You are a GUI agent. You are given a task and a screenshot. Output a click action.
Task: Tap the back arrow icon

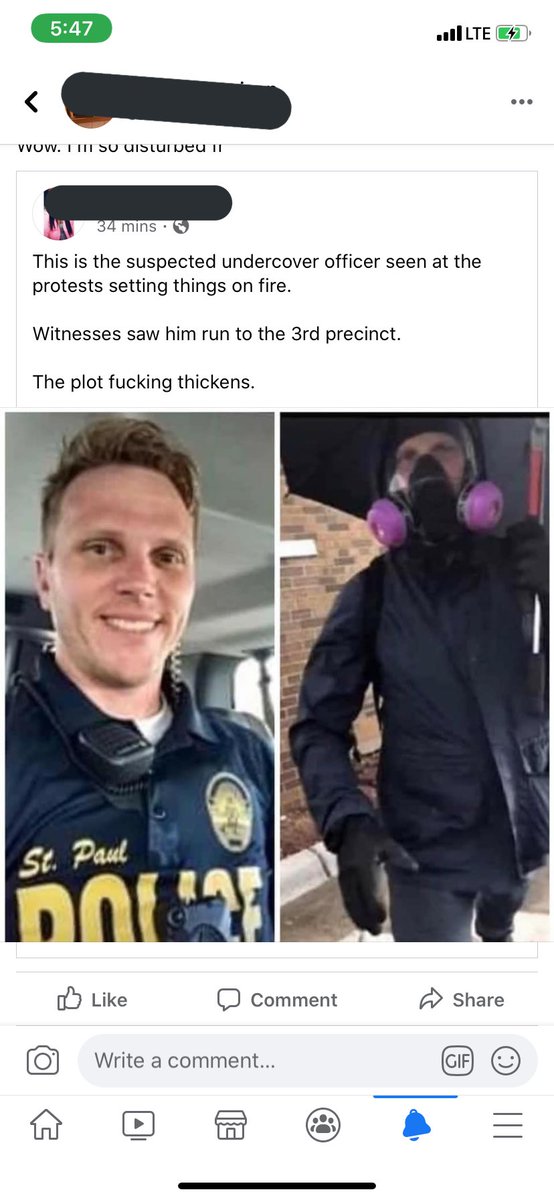[31, 101]
